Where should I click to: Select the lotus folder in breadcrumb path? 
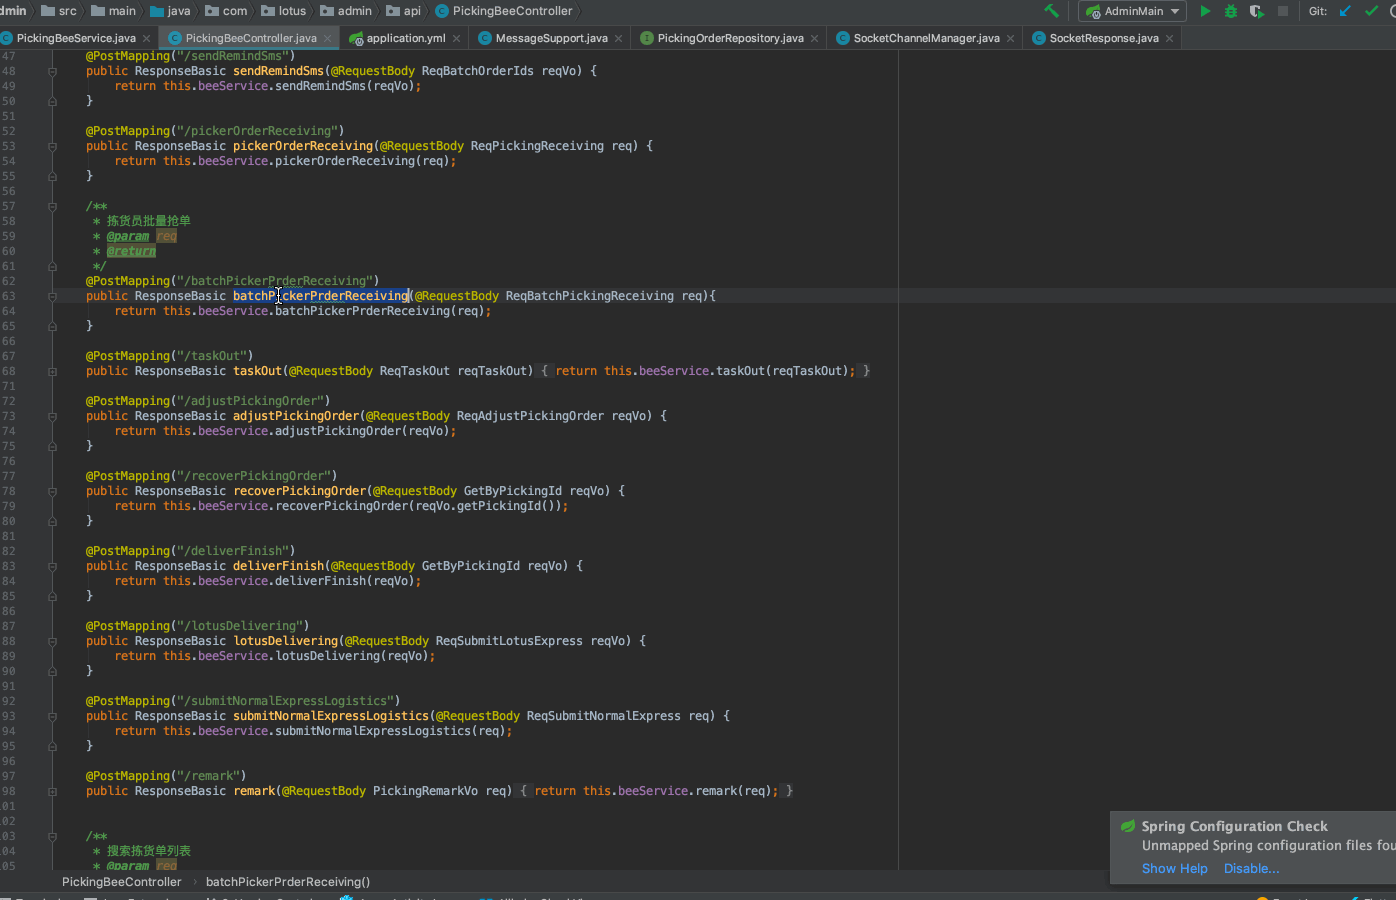tap(292, 11)
